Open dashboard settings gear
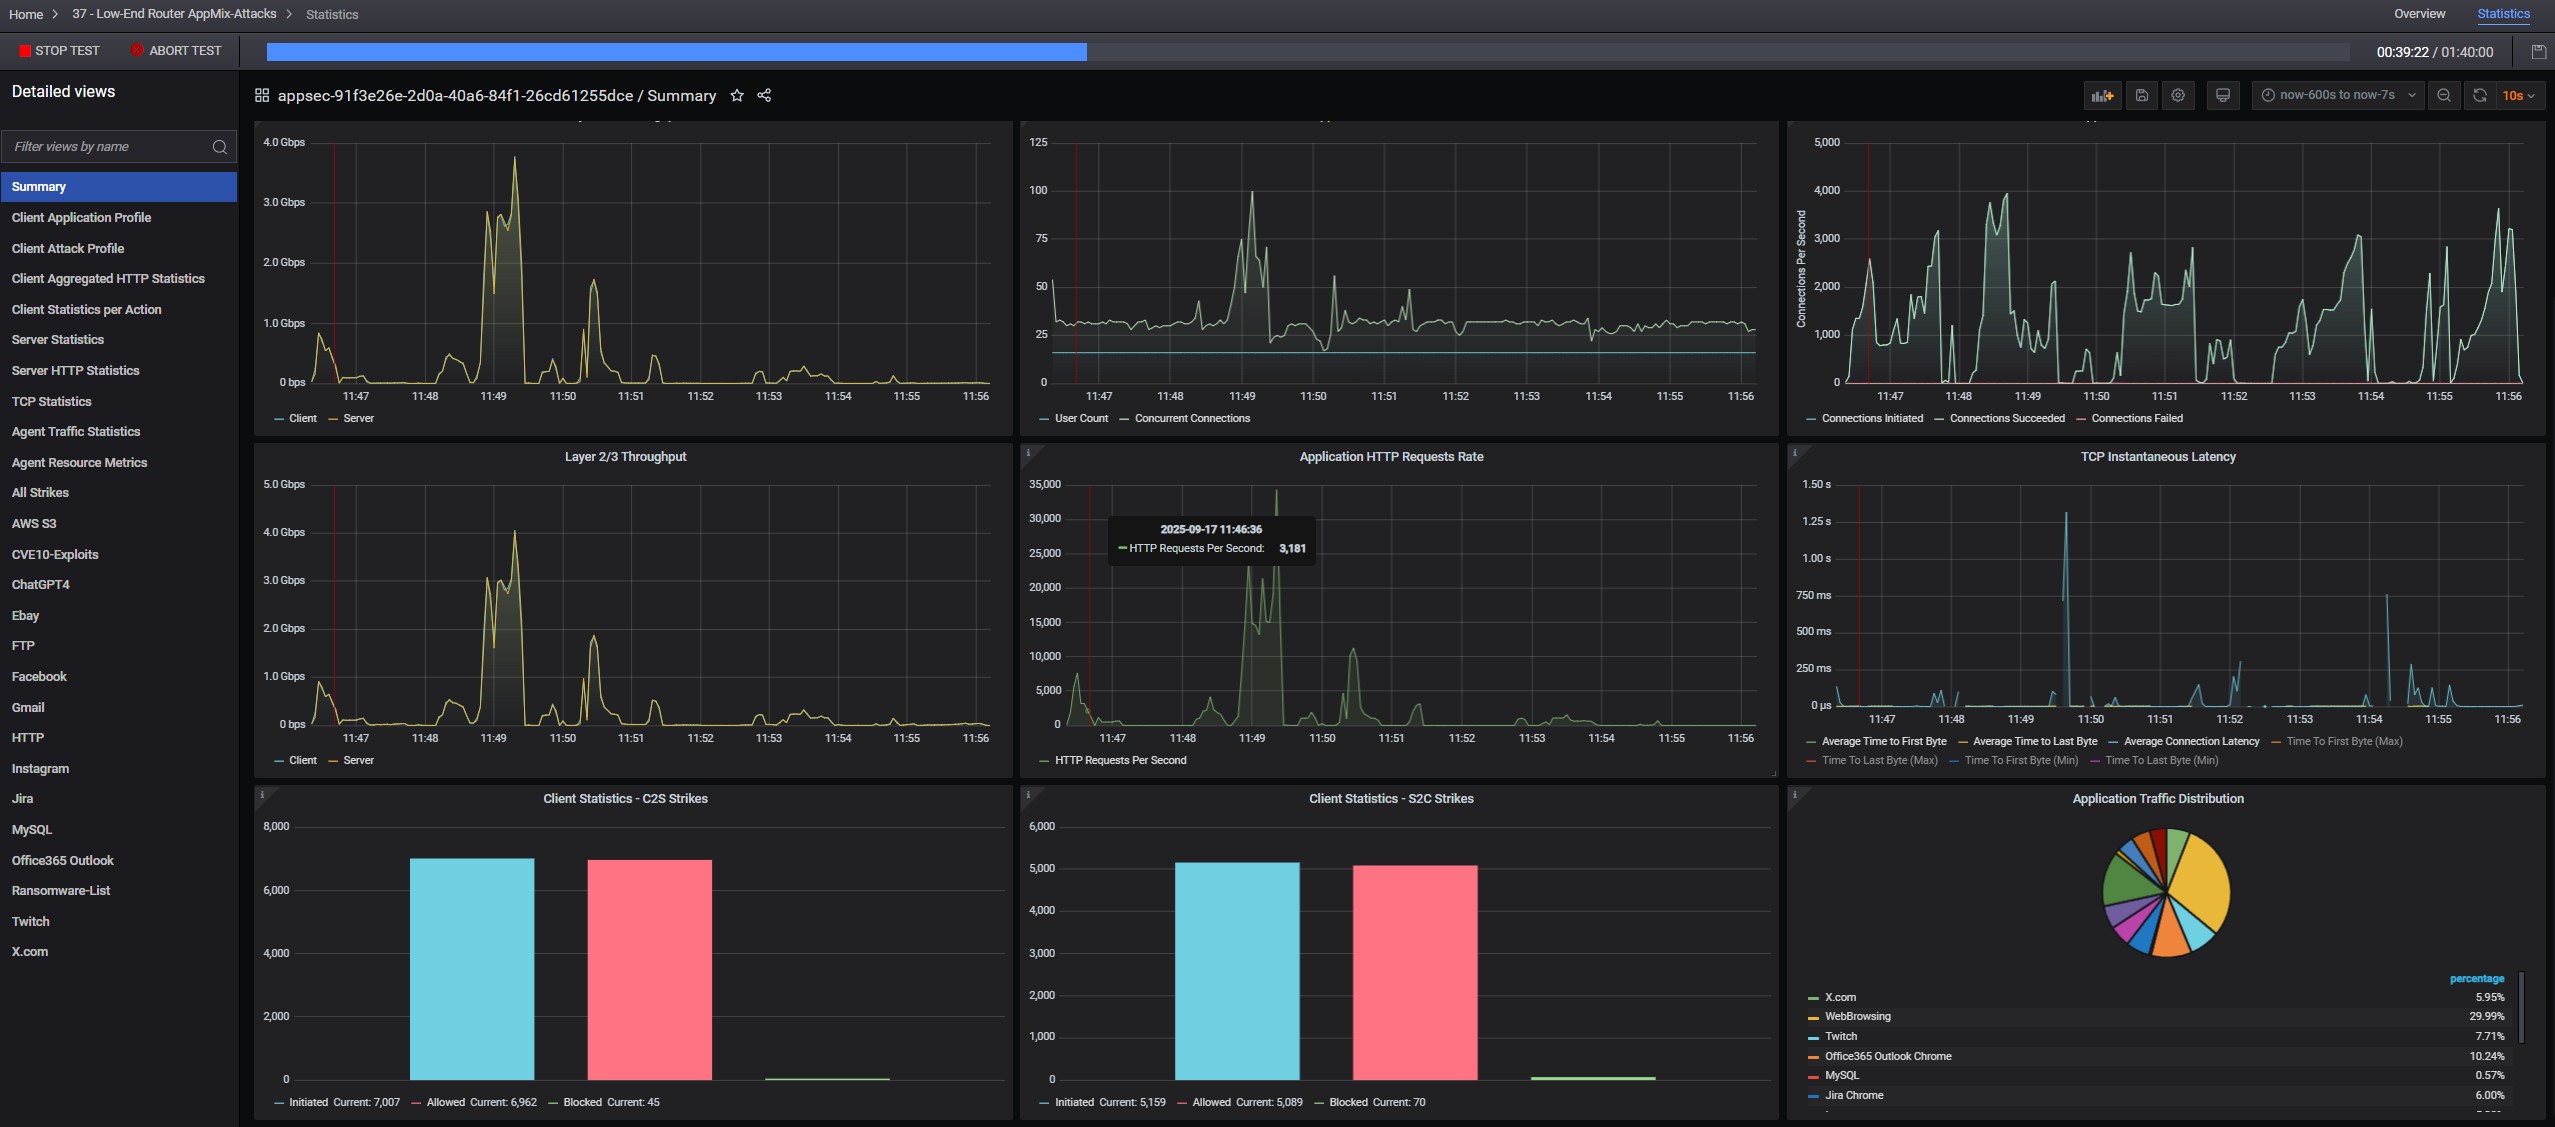The width and height of the screenshot is (2555, 1127). tap(2178, 96)
